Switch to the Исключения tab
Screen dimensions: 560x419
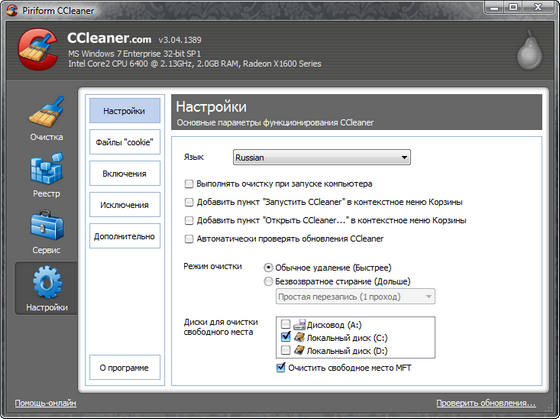tap(125, 205)
